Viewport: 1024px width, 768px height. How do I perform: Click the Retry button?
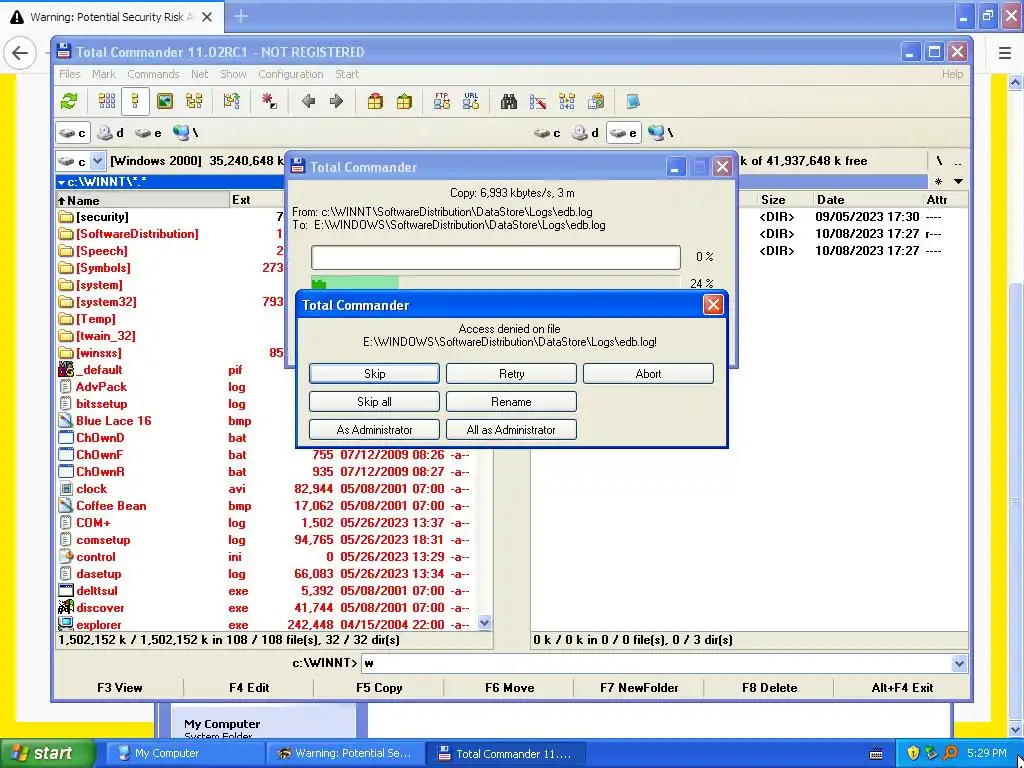pyautogui.click(x=511, y=374)
